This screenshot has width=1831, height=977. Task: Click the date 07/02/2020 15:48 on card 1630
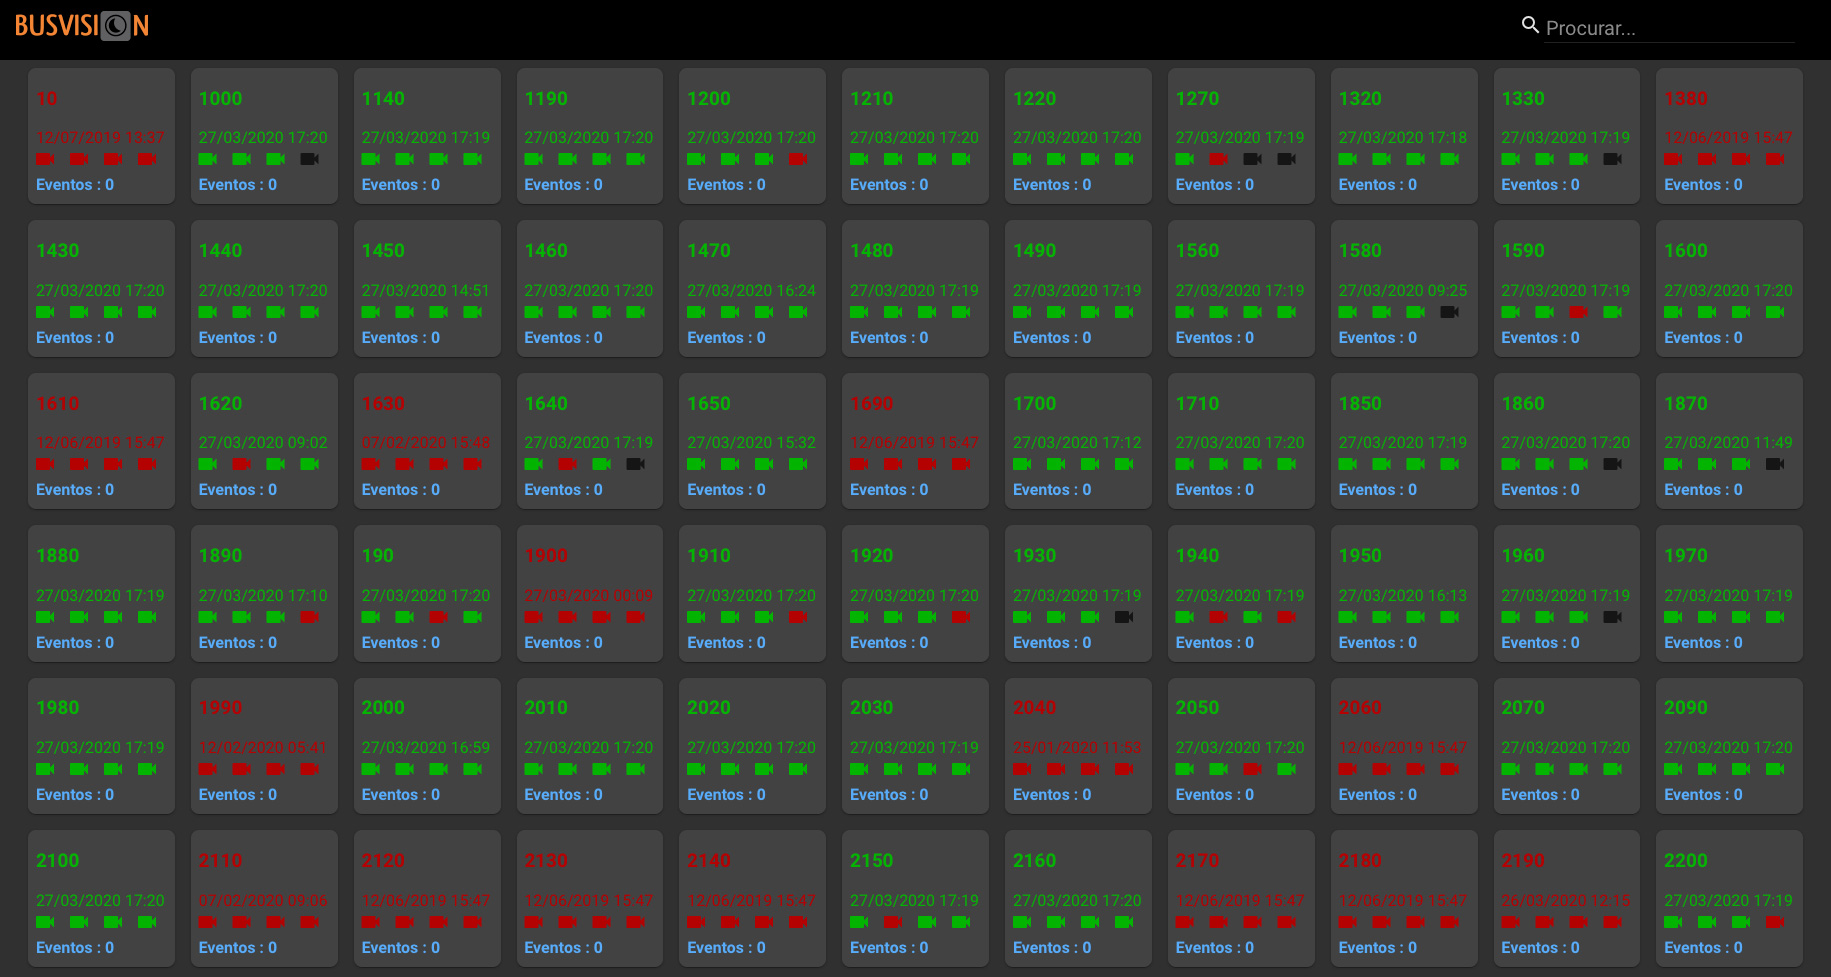point(426,442)
